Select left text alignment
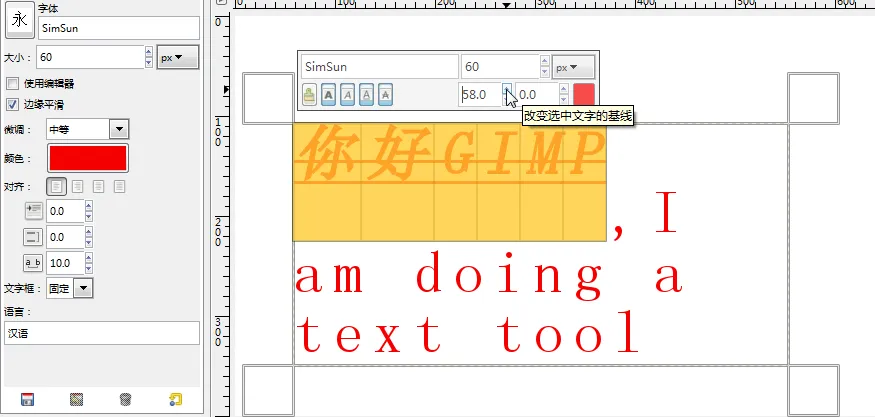The height and width of the screenshot is (417, 875). point(56,186)
